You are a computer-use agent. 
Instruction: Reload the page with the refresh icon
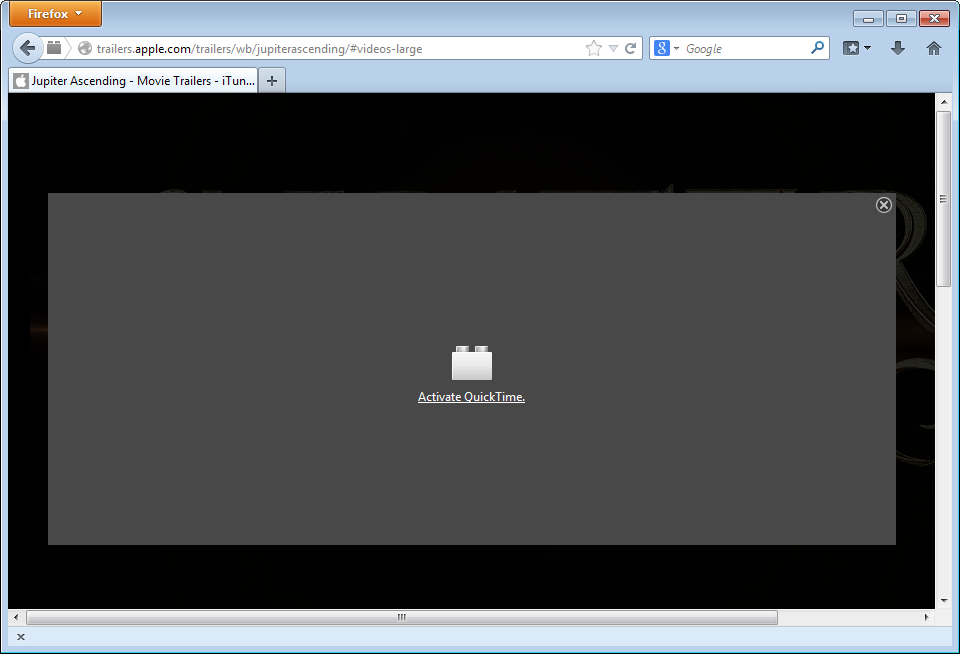[x=631, y=48]
